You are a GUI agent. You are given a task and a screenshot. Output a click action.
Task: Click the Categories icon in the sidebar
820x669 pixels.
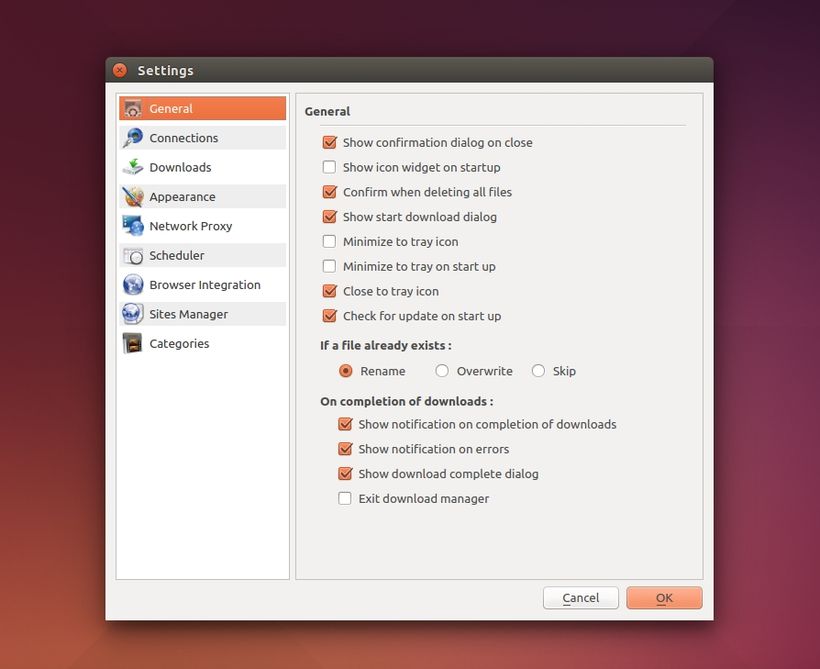[133, 343]
